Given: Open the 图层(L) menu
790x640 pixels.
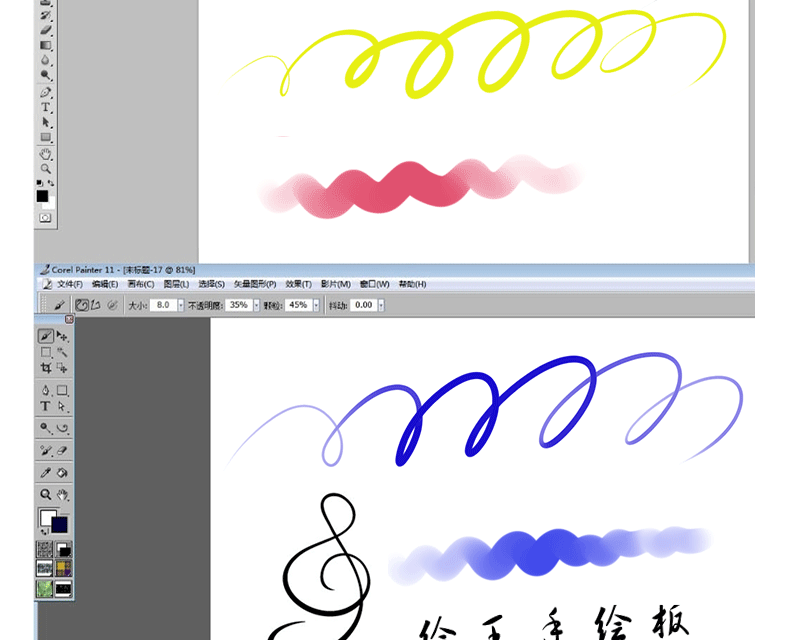Looking at the screenshot, I should [x=176, y=284].
